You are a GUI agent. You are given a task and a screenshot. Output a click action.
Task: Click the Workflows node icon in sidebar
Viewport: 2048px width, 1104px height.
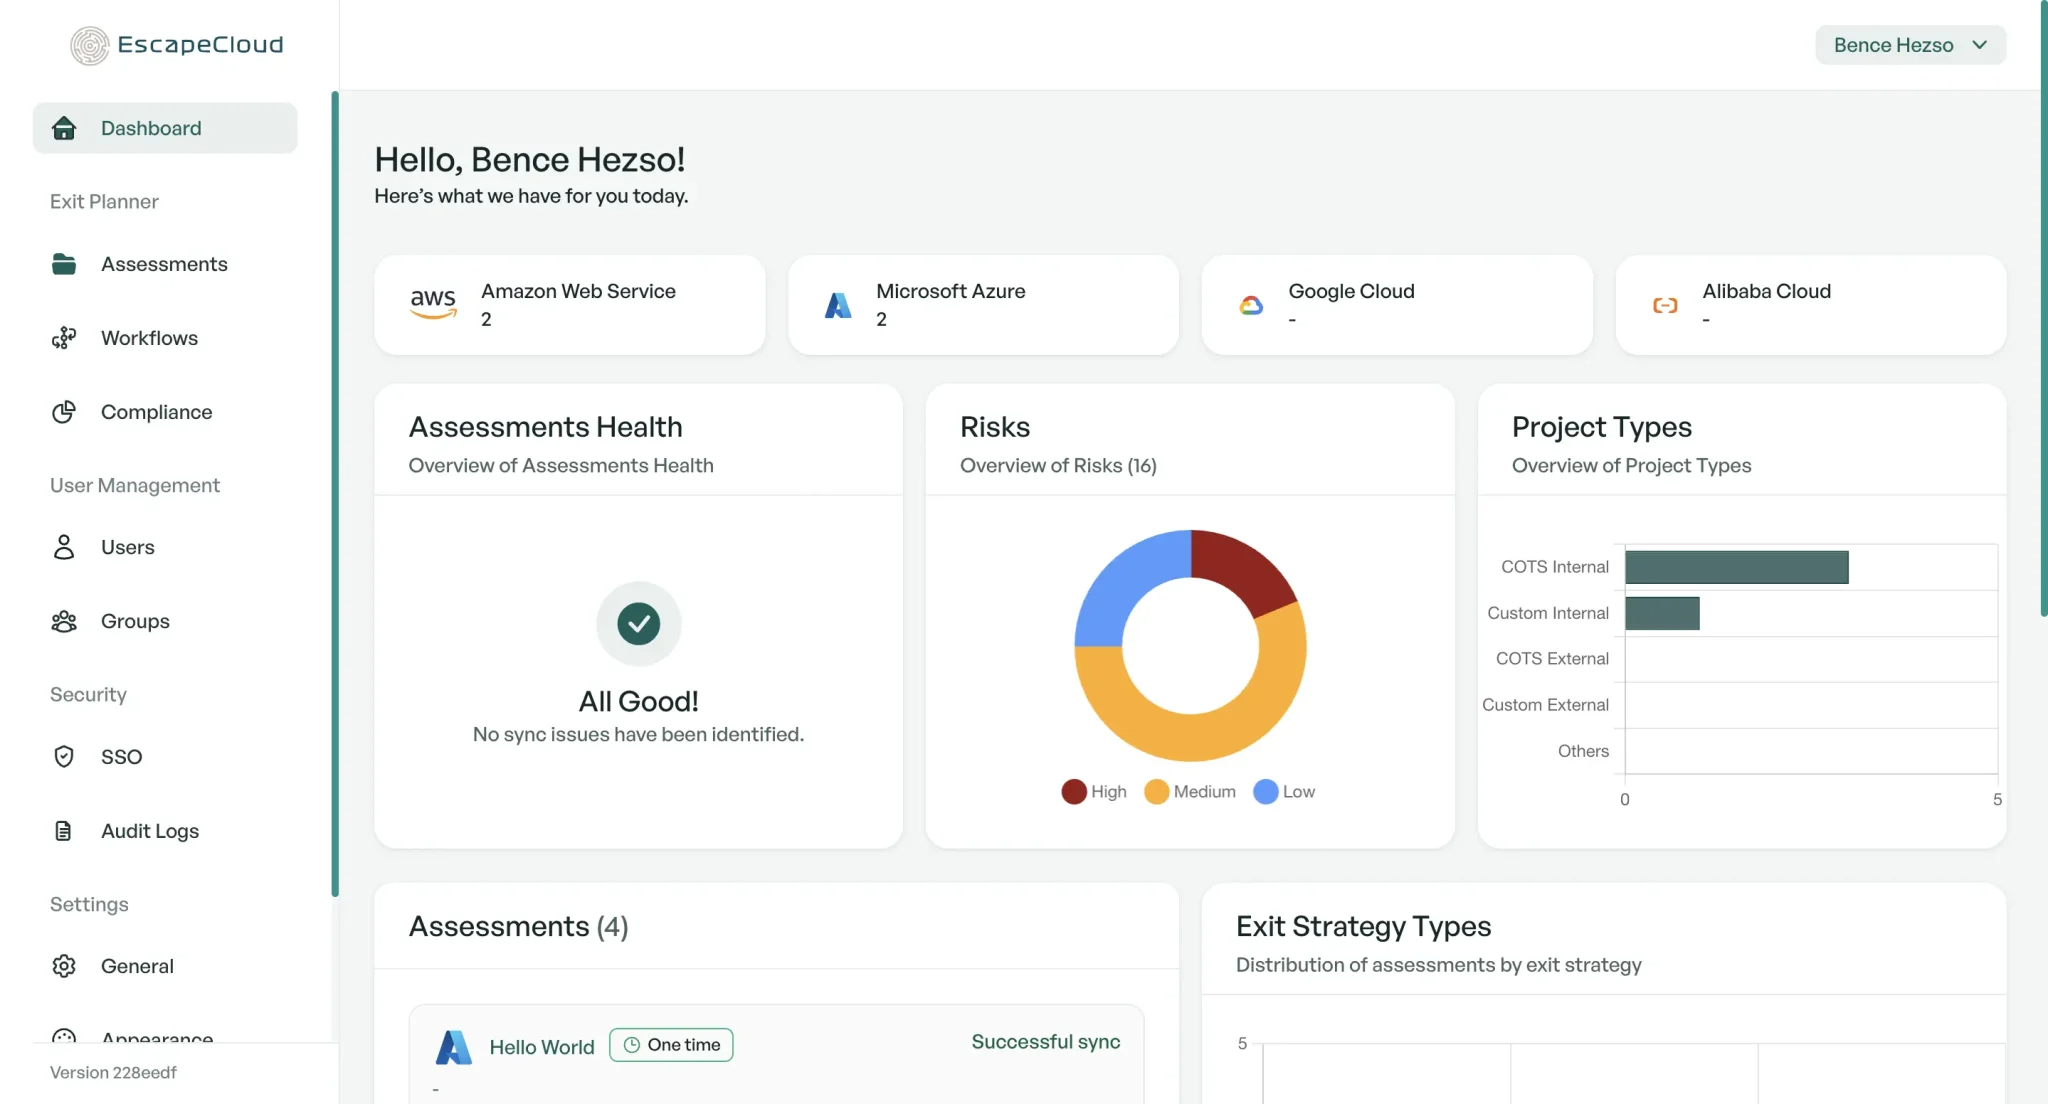click(x=64, y=338)
